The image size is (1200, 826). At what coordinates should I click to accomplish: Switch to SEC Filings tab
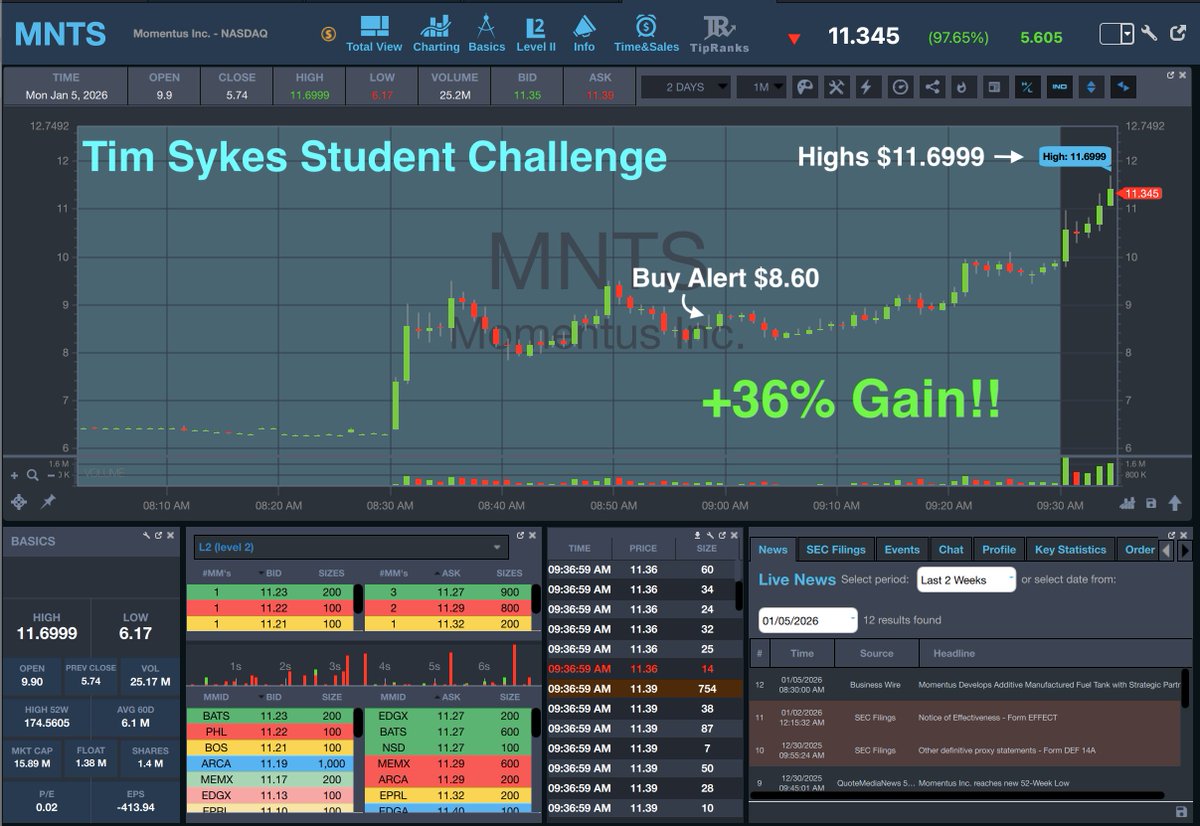pos(835,549)
